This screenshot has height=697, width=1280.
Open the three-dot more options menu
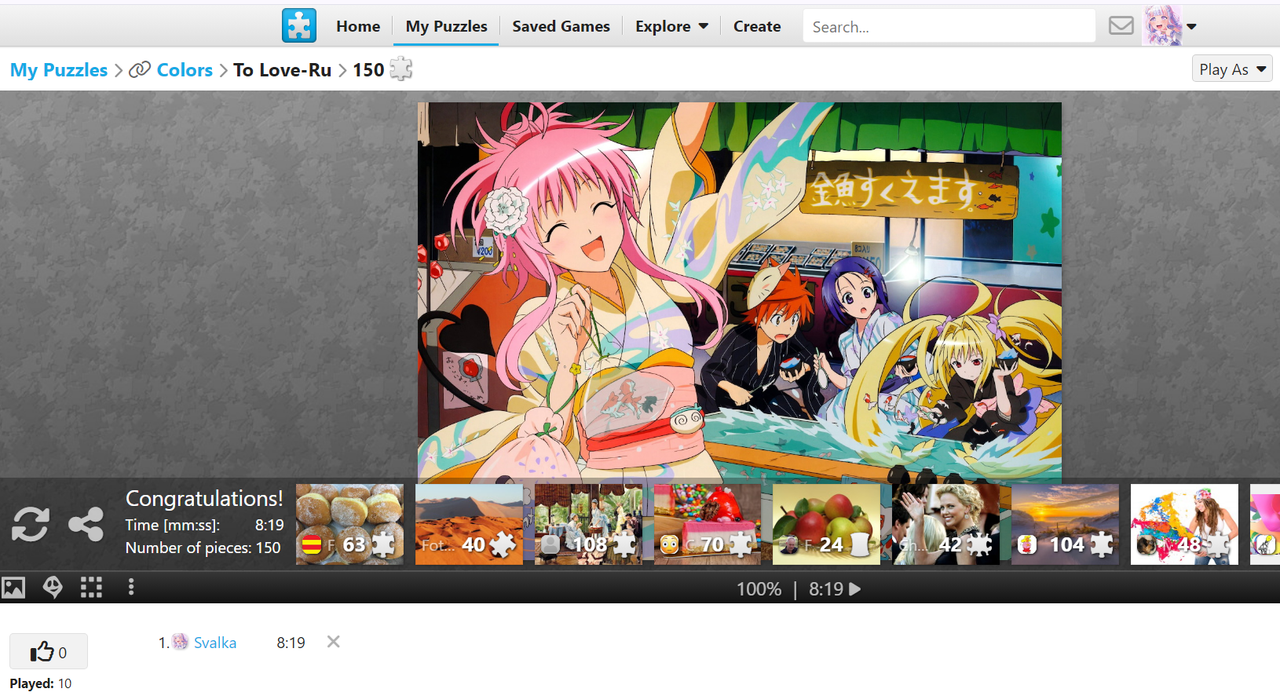(131, 588)
